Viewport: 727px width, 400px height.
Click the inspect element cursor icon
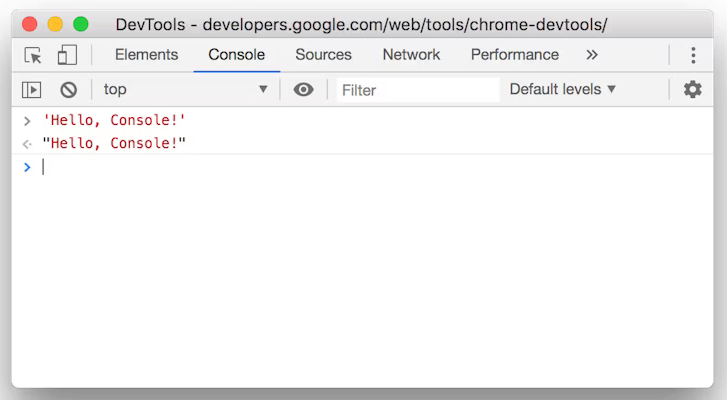pyautogui.click(x=33, y=55)
